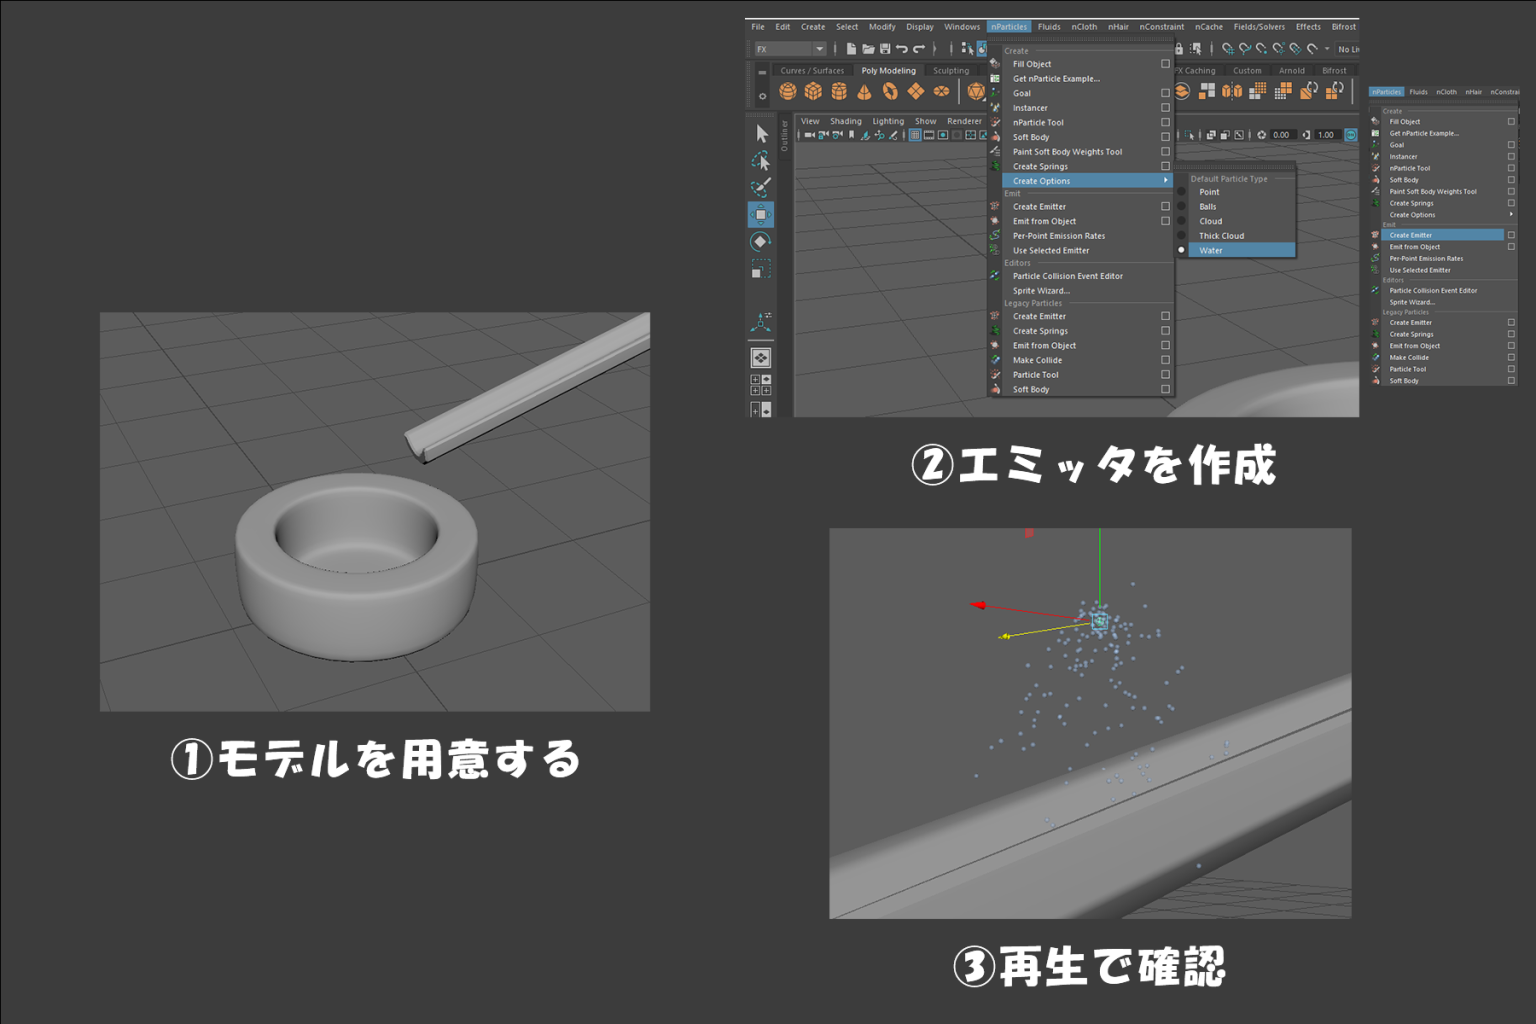1536x1024 pixels.
Task: Switch to the Sculpting shelf tab
Action: point(952,70)
